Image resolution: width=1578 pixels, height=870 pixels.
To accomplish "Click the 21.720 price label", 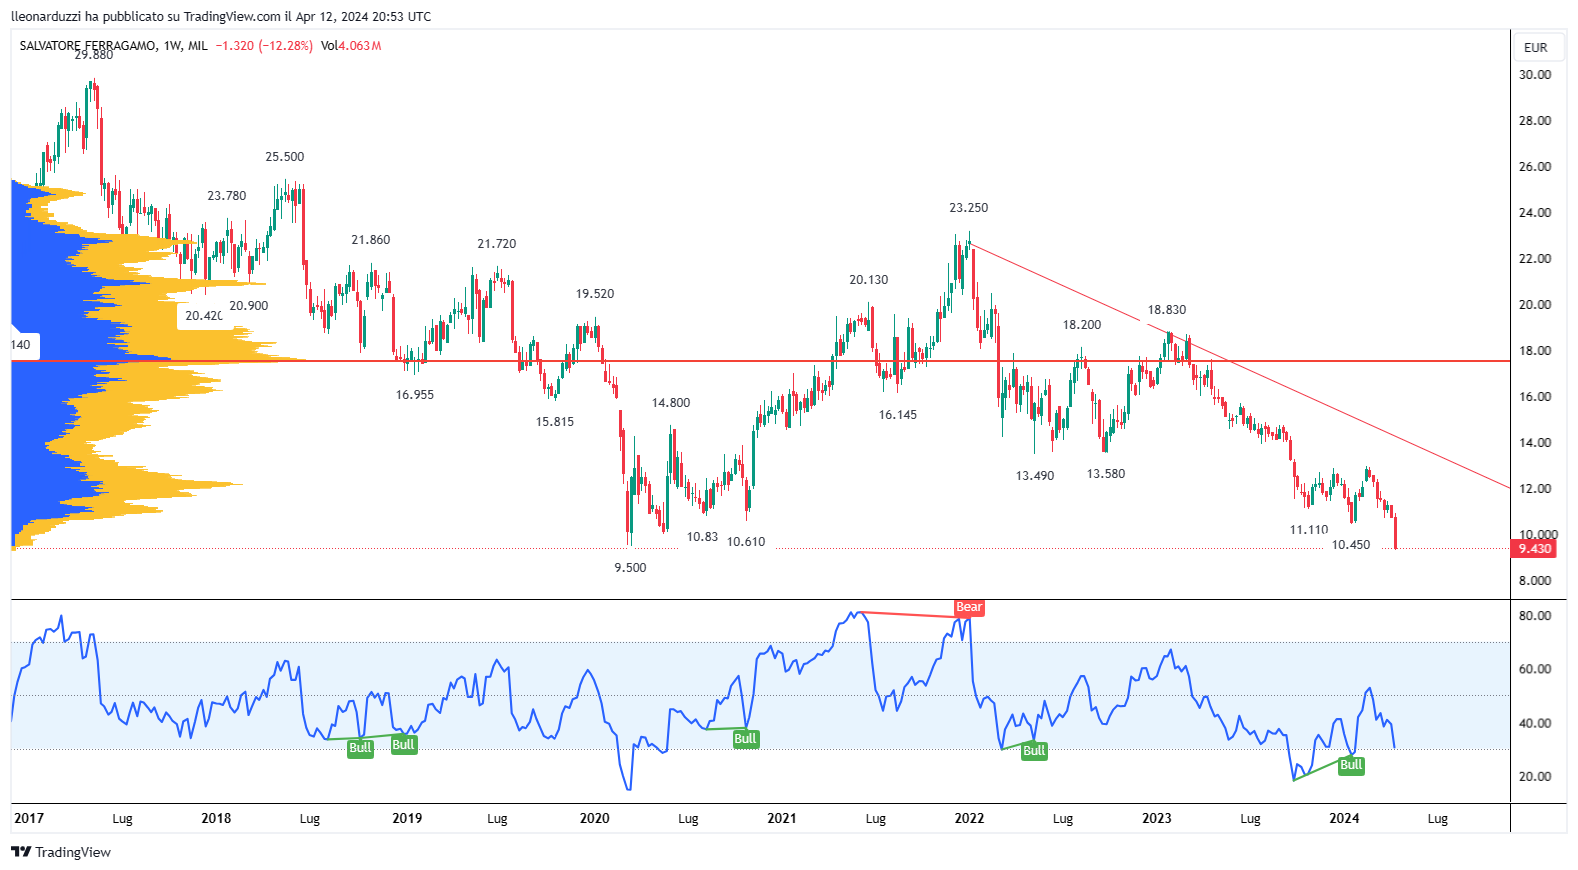I will pyautogui.click(x=497, y=244).
